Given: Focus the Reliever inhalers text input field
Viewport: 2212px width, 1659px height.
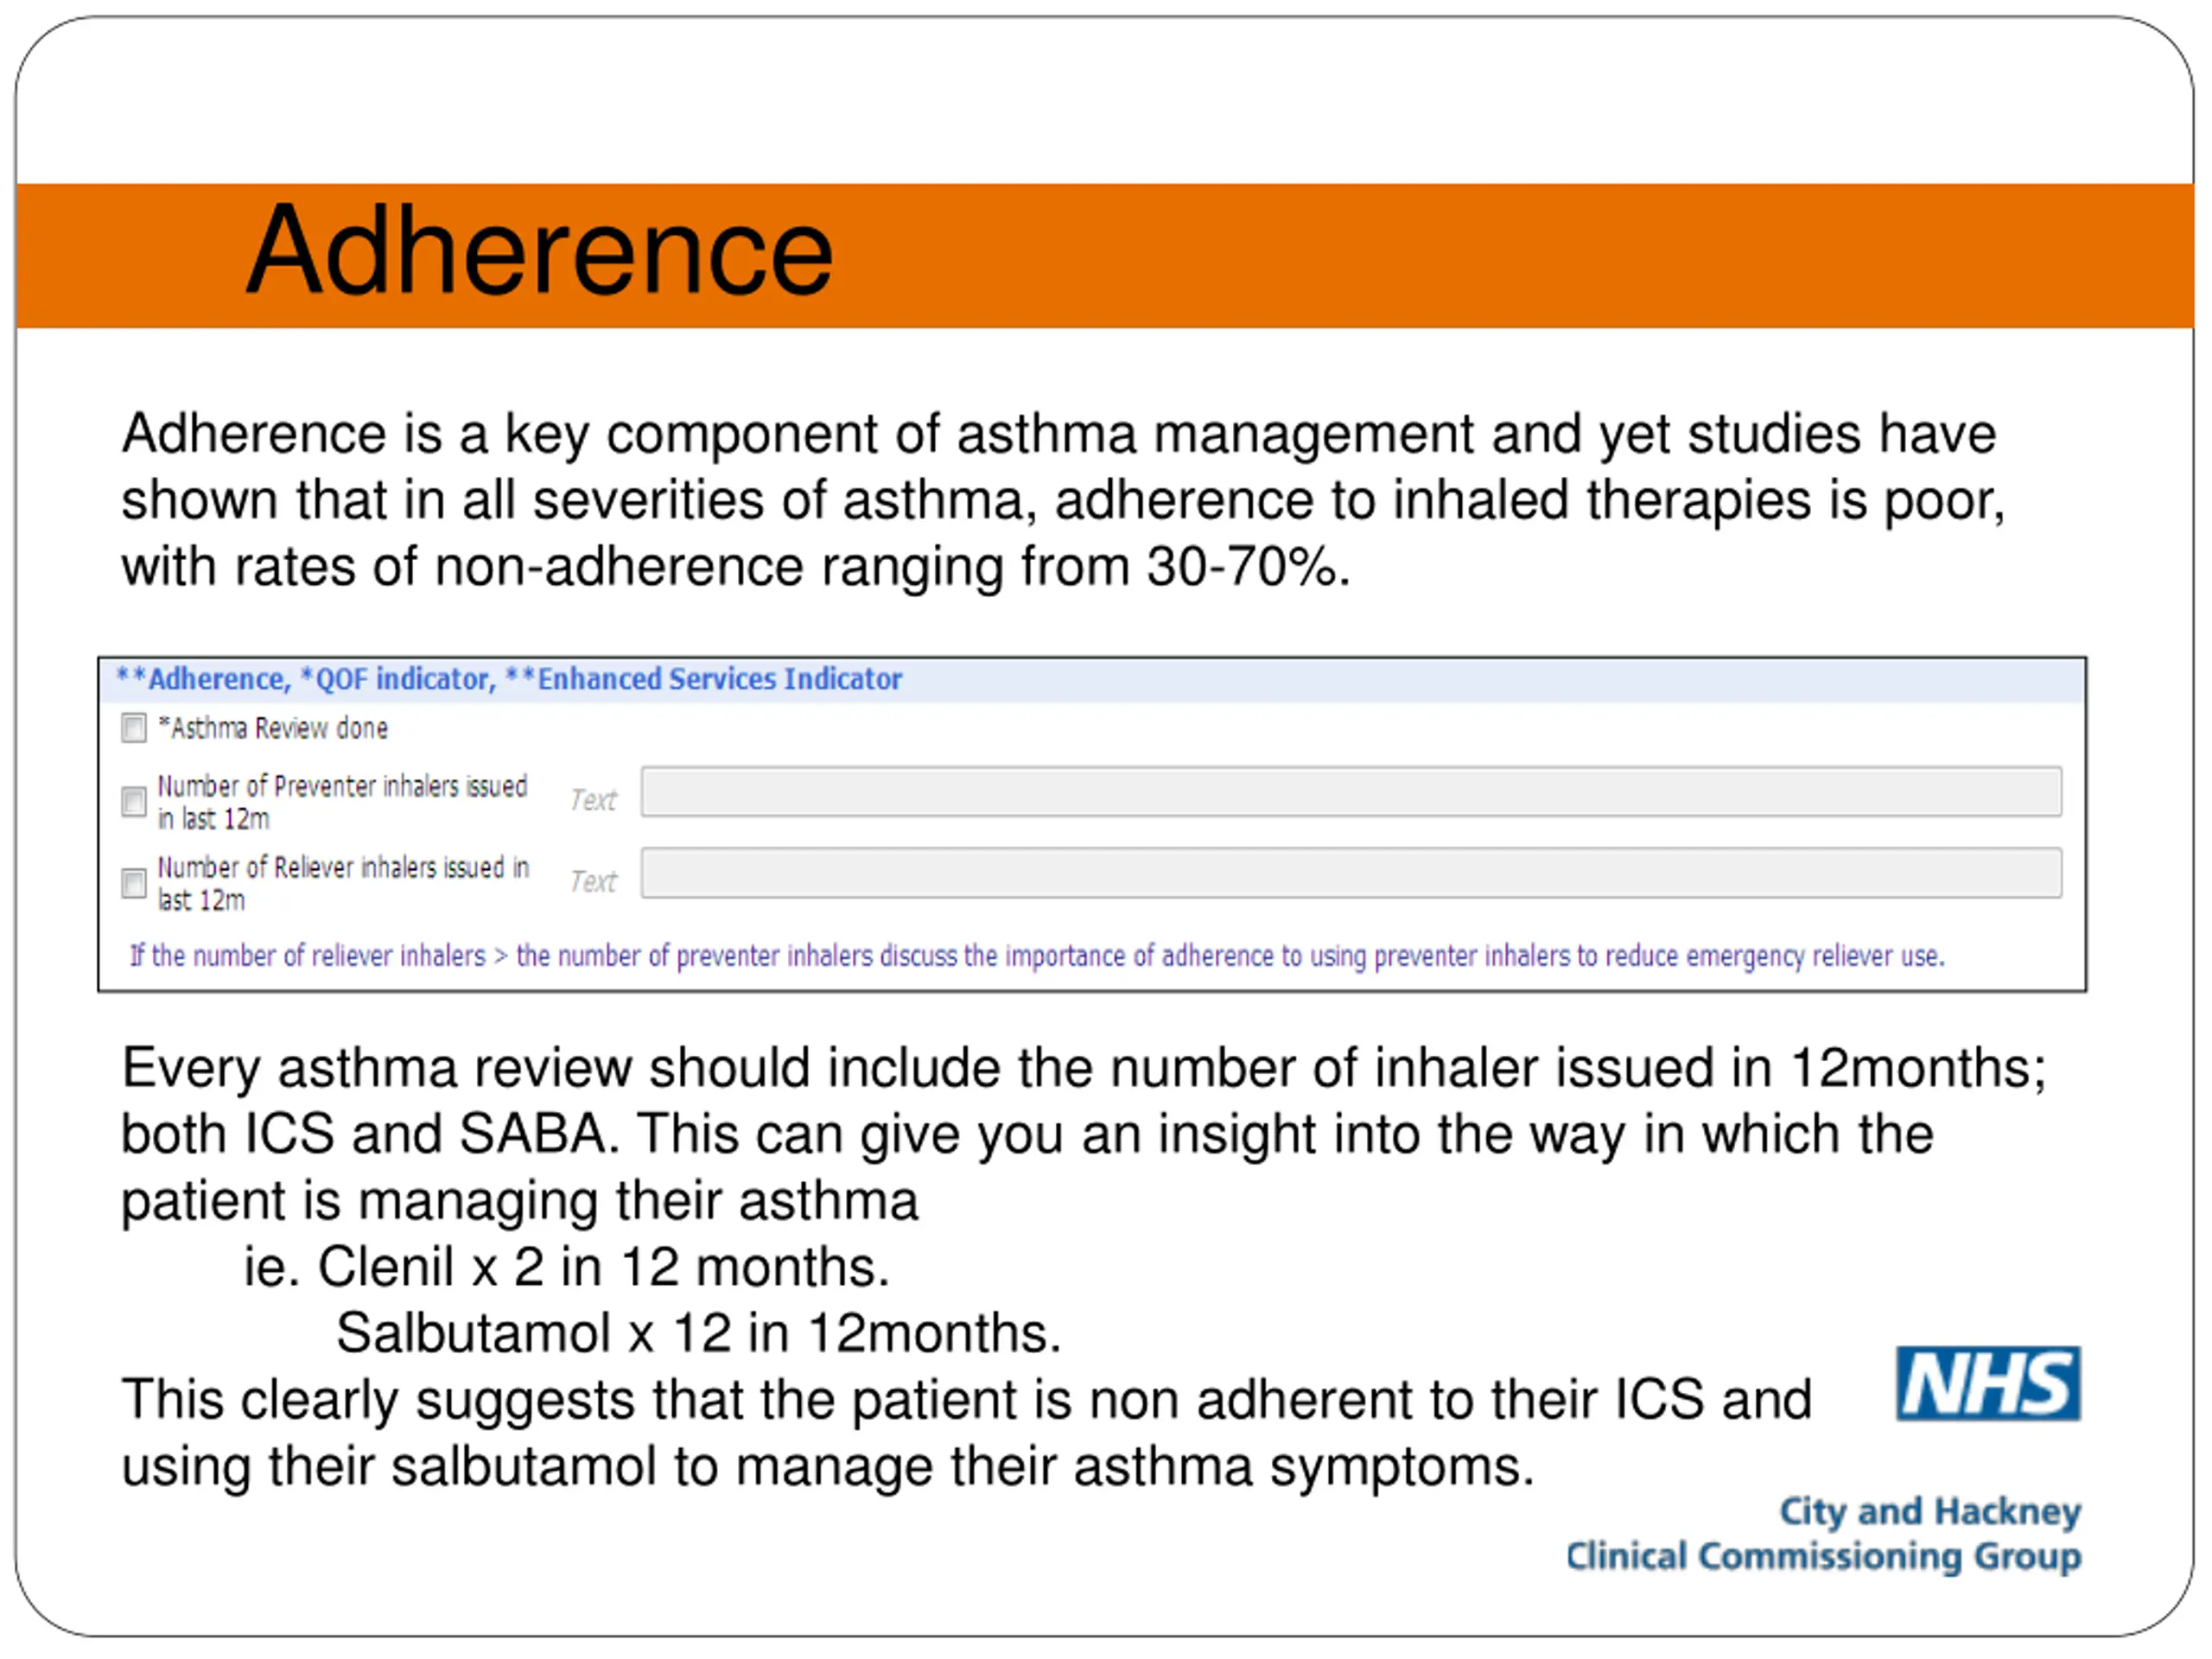Looking at the screenshot, I should click(1351, 873).
